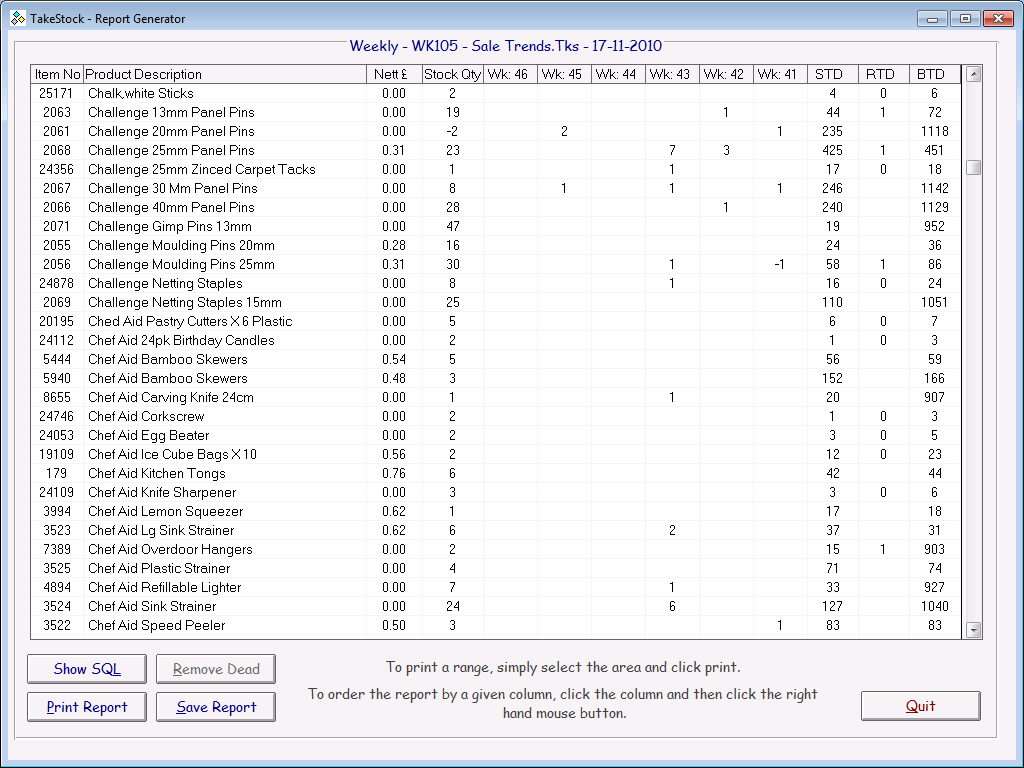Click the Remove Dead button
The width and height of the screenshot is (1024, 768).
pyautogui.click(x=216, y=669)
